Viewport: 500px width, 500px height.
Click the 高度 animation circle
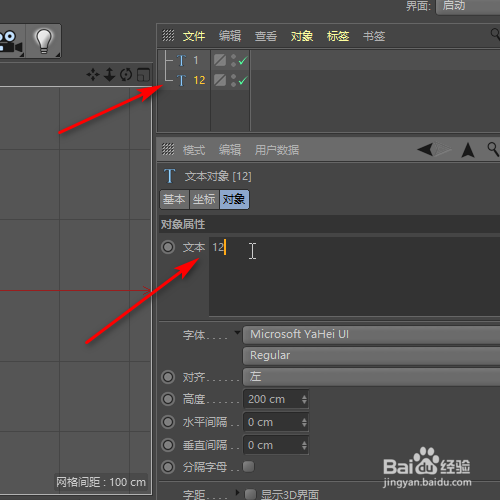pyautogui.click(x=168, y=399)
